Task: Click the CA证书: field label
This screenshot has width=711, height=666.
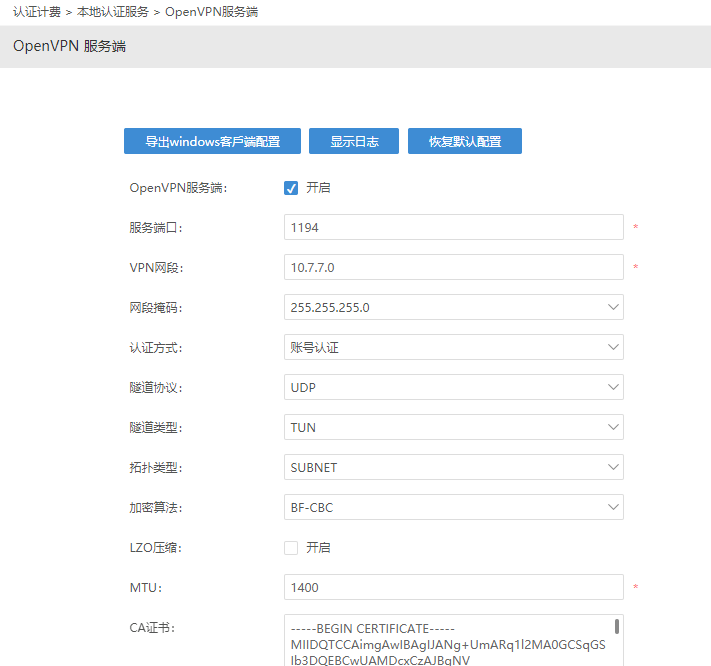Action: coord(152,627)
